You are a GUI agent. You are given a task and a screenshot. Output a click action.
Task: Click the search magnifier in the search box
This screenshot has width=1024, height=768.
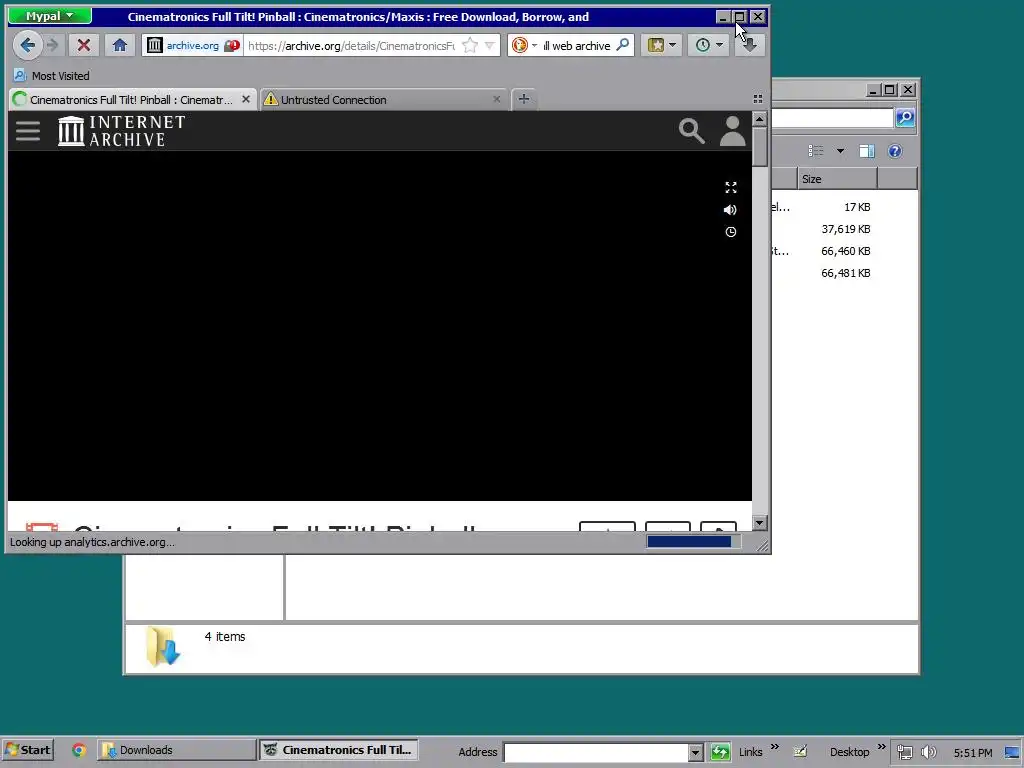[x=623, y=44]
